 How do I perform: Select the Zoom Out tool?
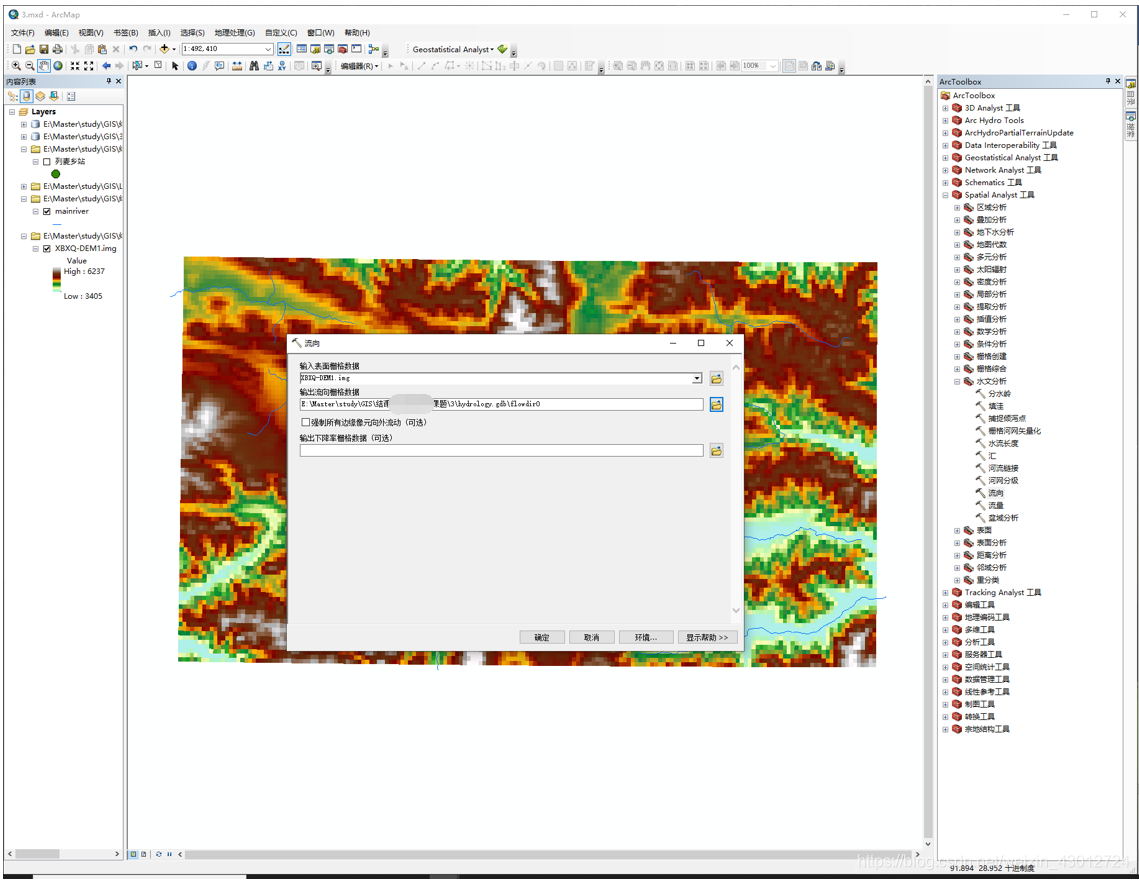click(x=30, y=66)
